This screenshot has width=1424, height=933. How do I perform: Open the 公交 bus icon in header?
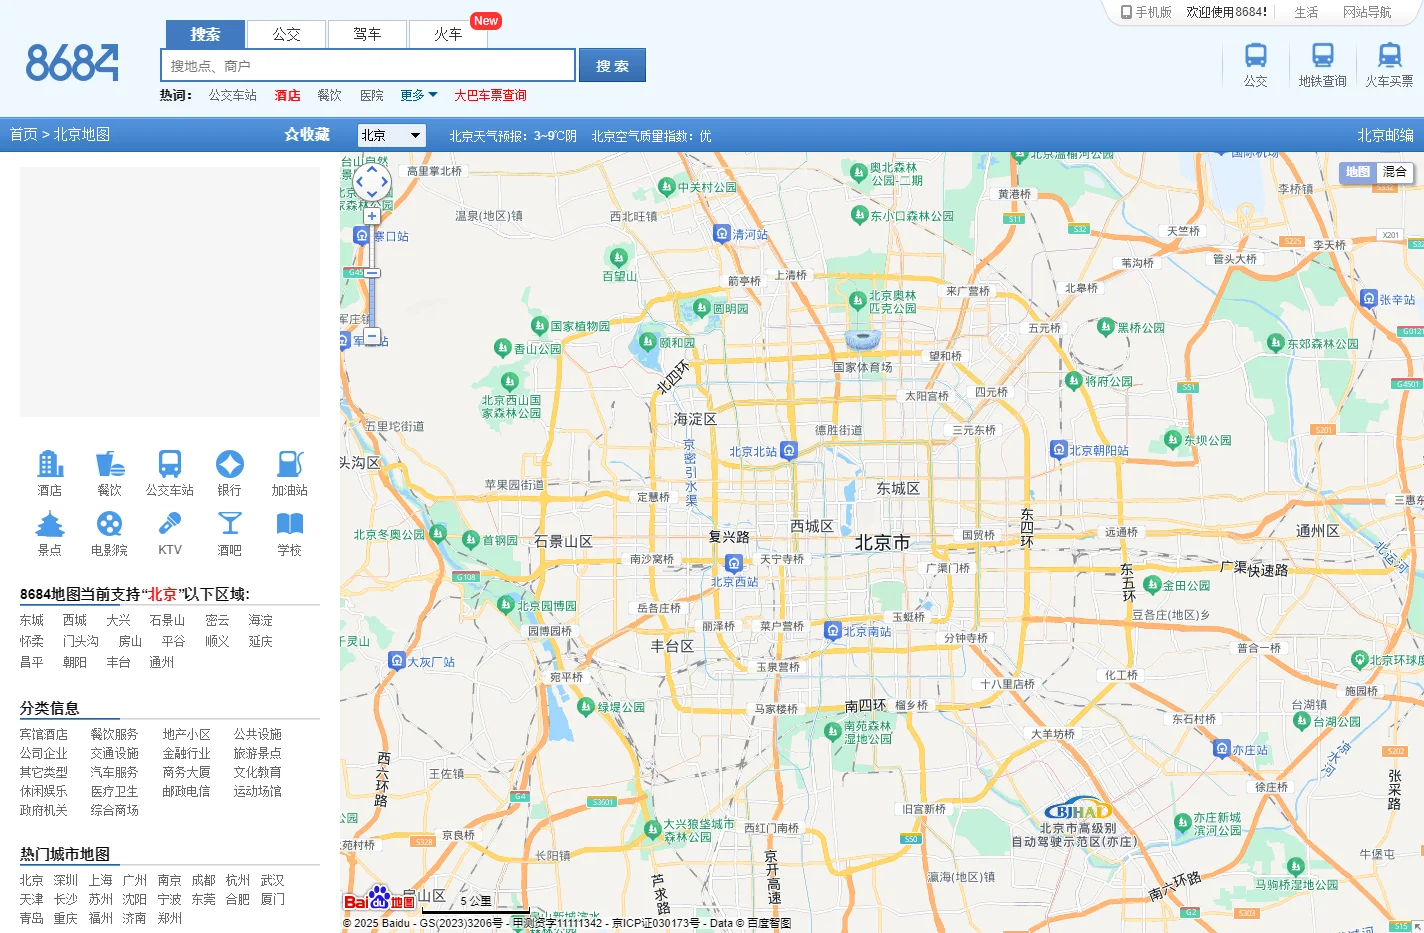1256,65
